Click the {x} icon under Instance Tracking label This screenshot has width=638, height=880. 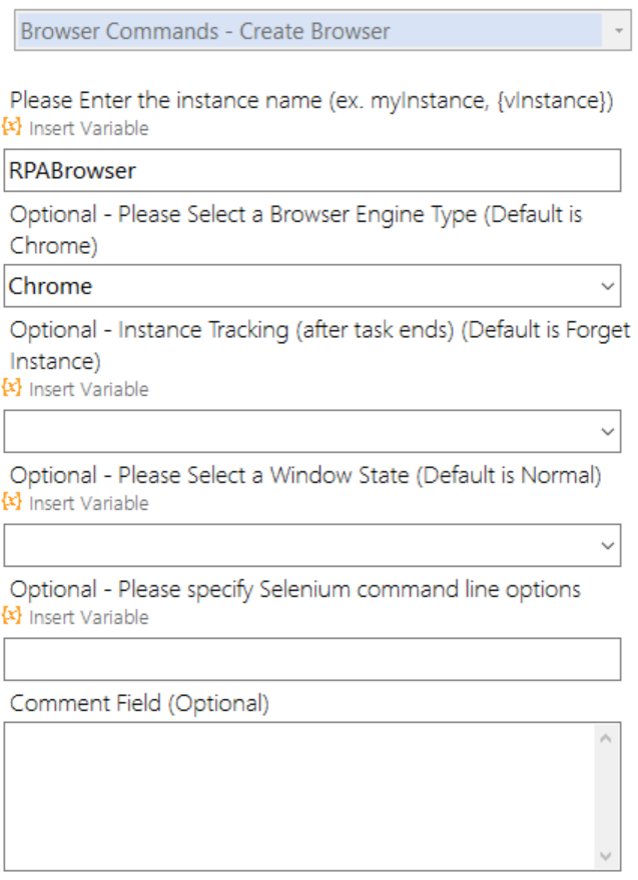(x=13, y=388)
